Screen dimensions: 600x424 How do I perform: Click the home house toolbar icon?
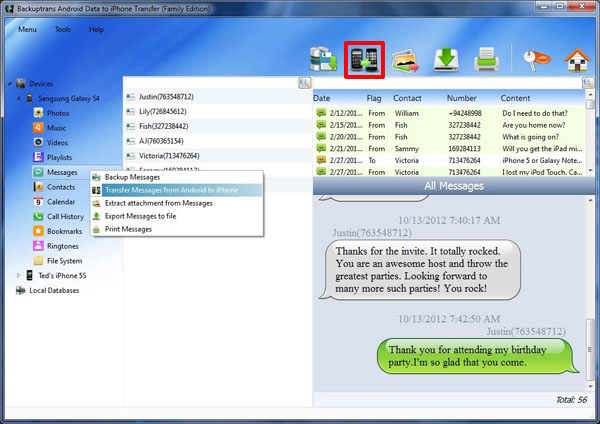[577, 60]
